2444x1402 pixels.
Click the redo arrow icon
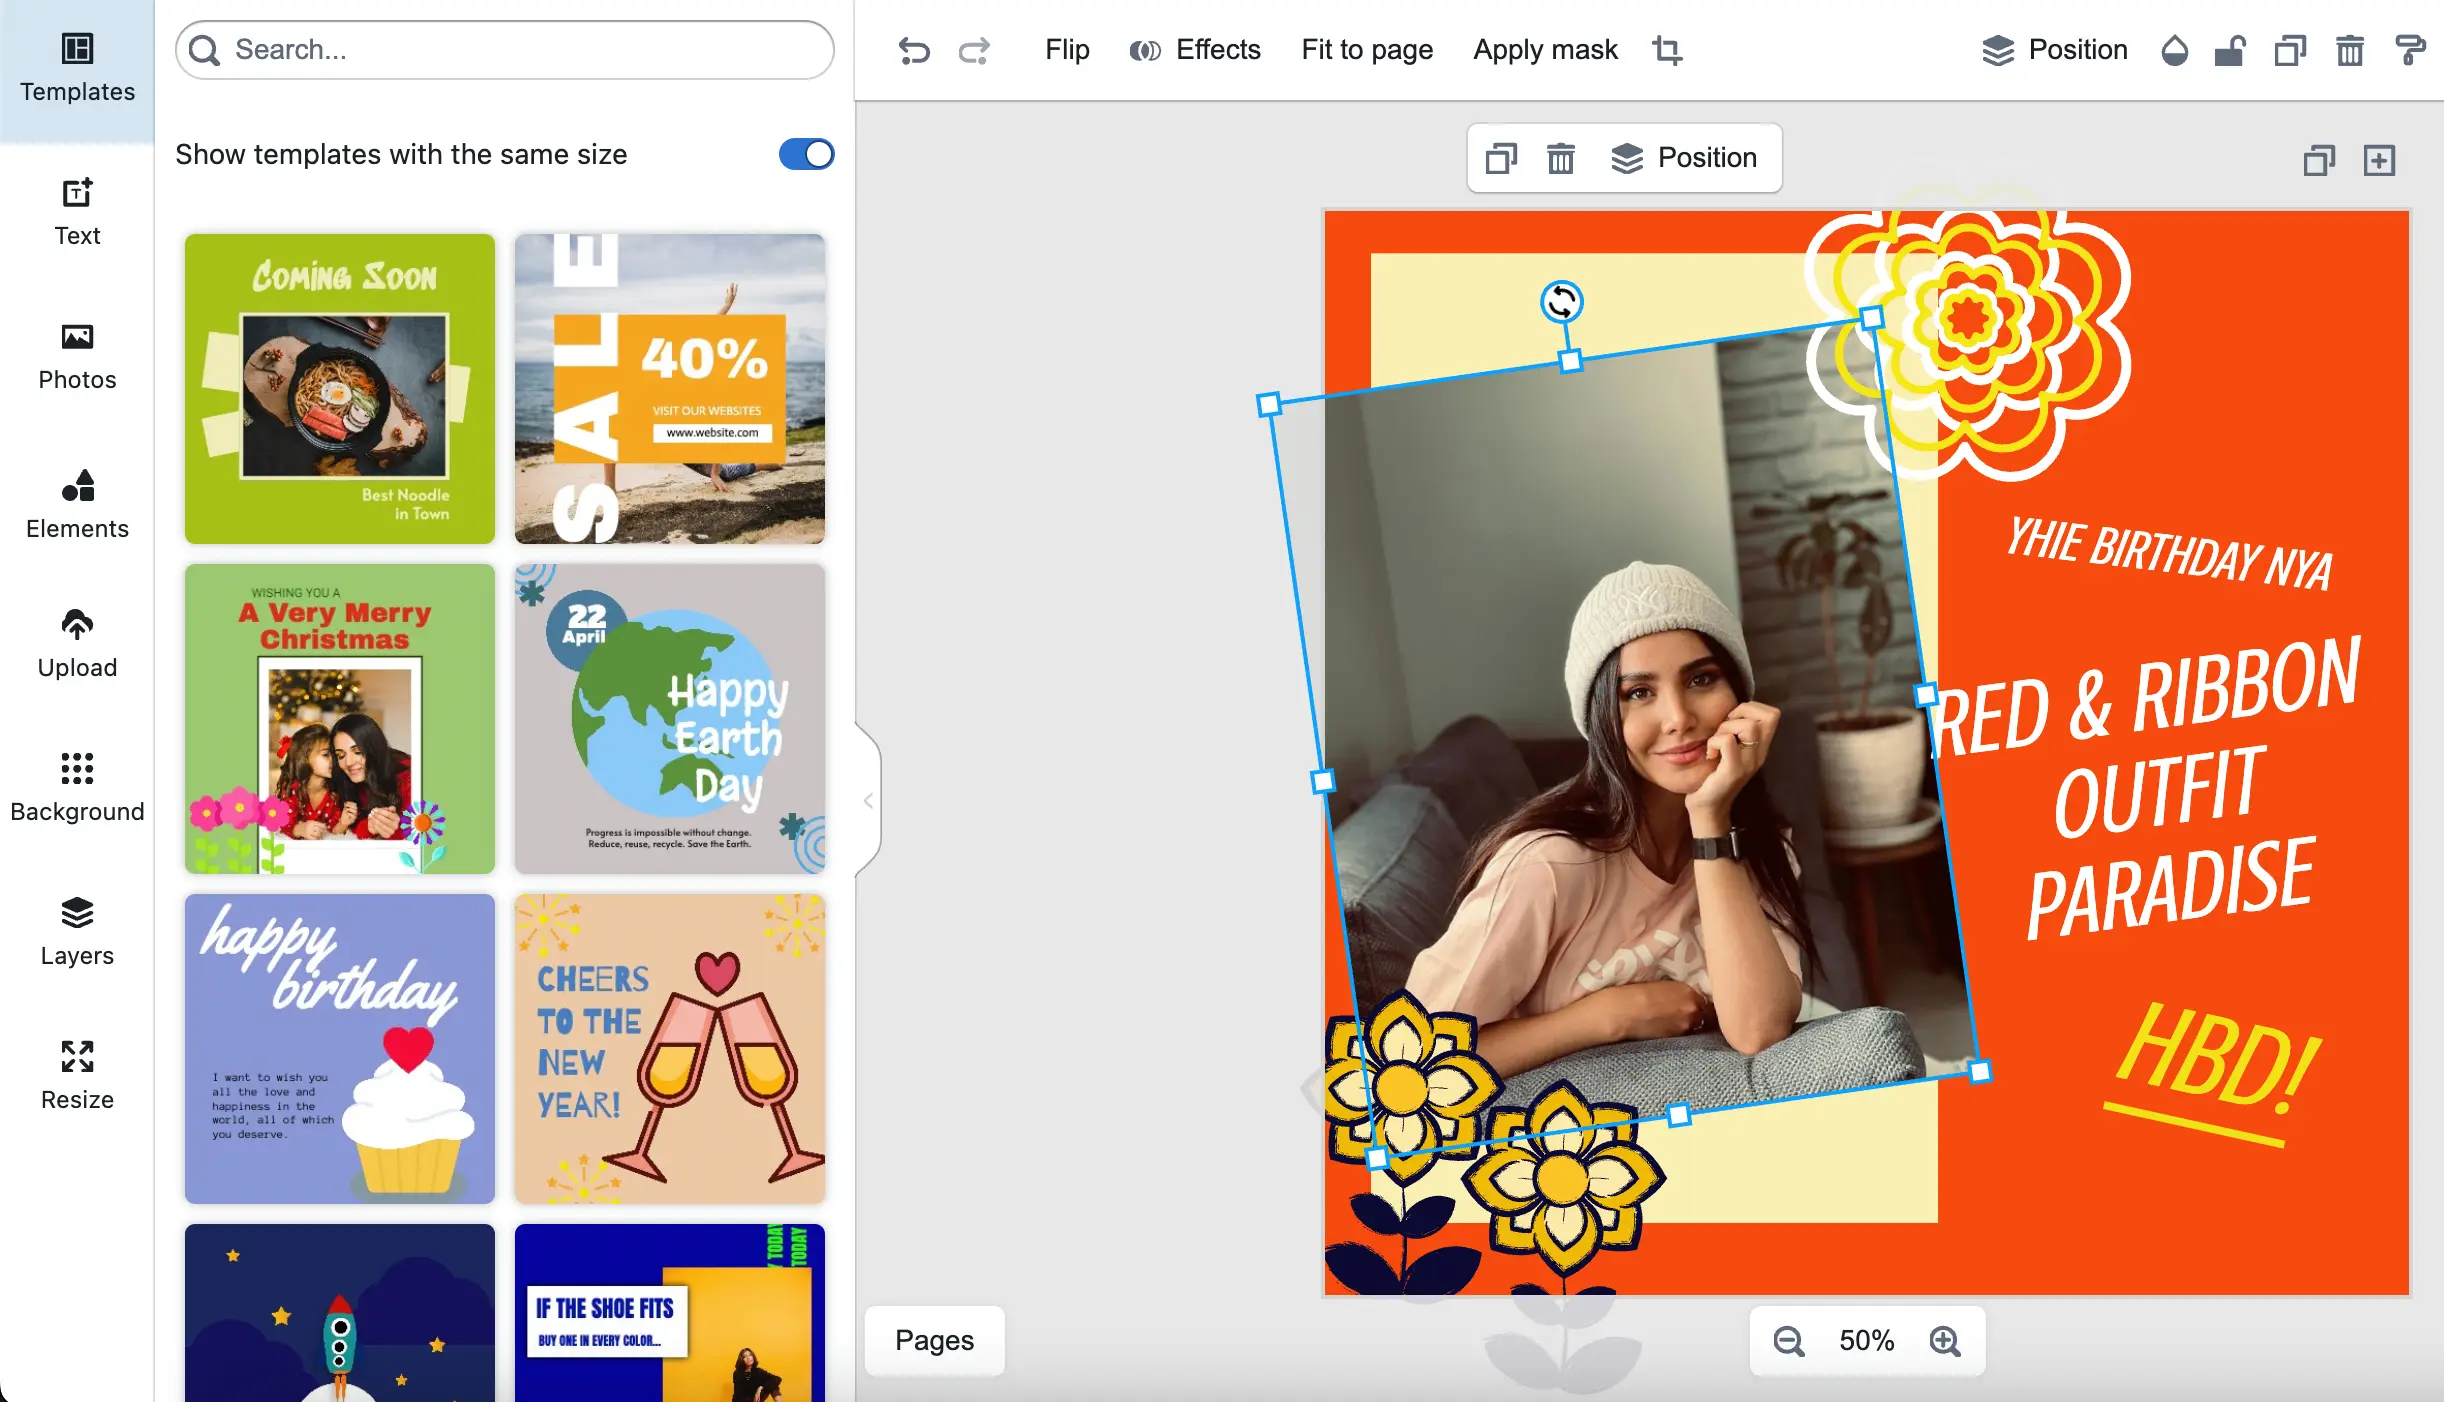(974, 50)
